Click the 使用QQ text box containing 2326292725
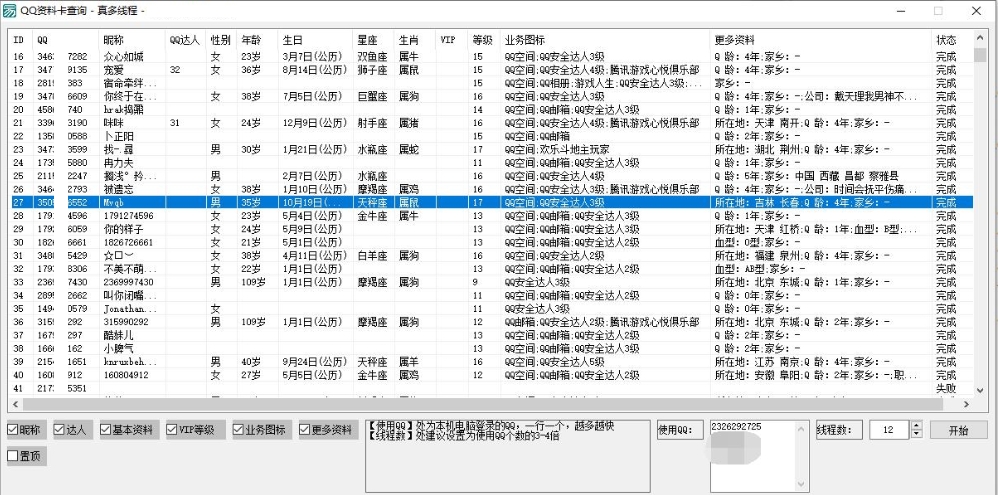Viewport: 1000px width, 495px height. pos(758,454)
